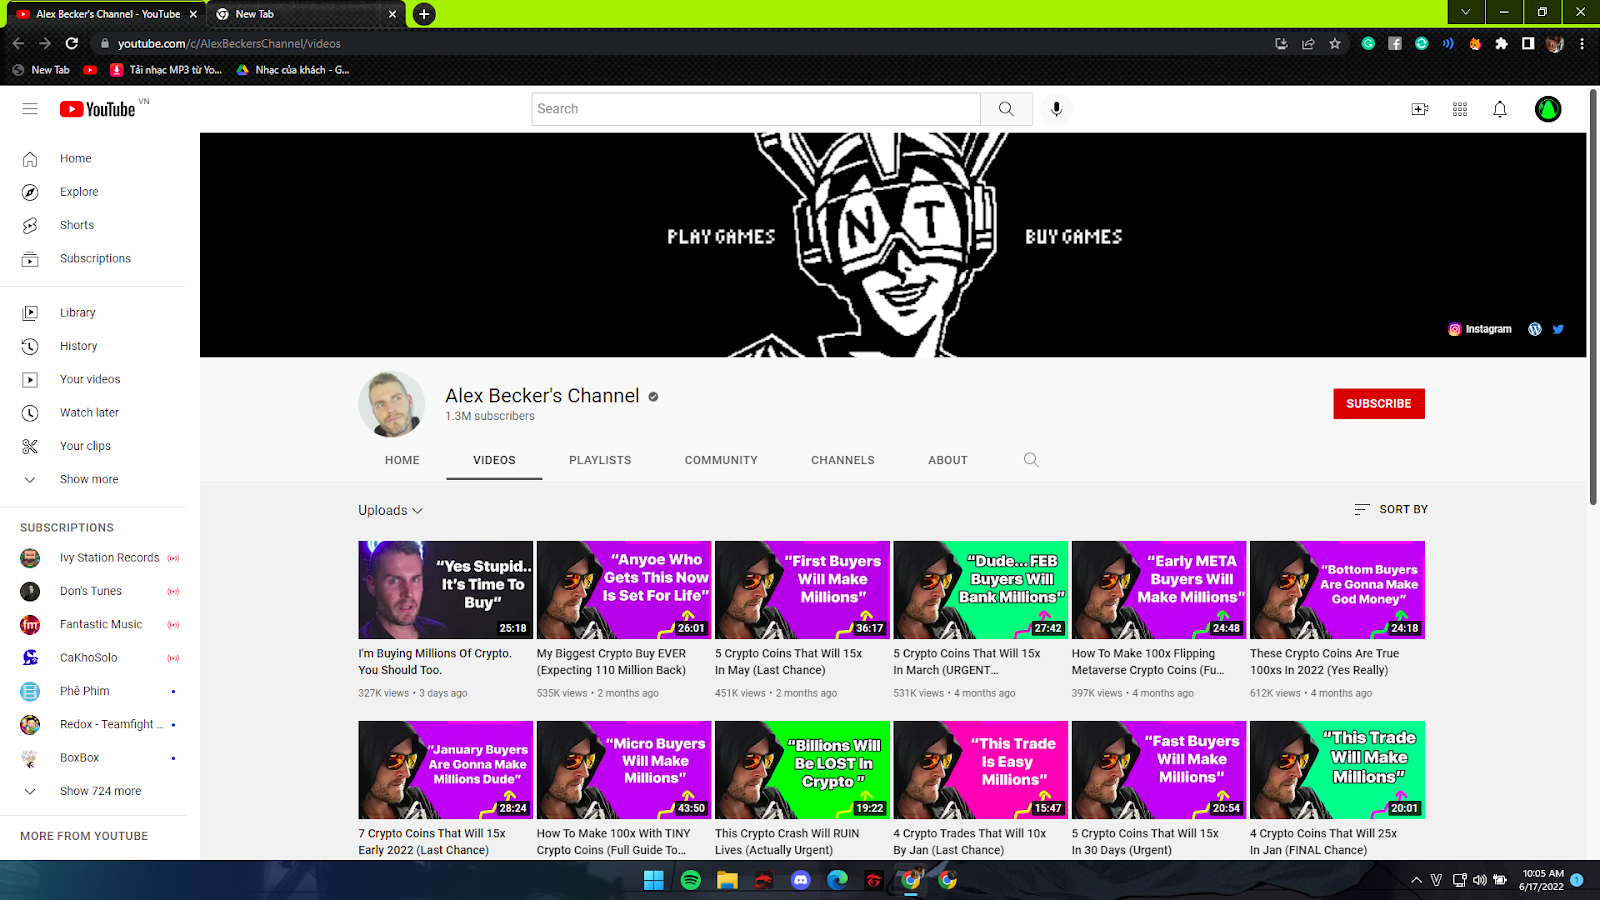Bookmark this page with the star icon
The height and width of the screenshot is (900, 1600).
1335,43
